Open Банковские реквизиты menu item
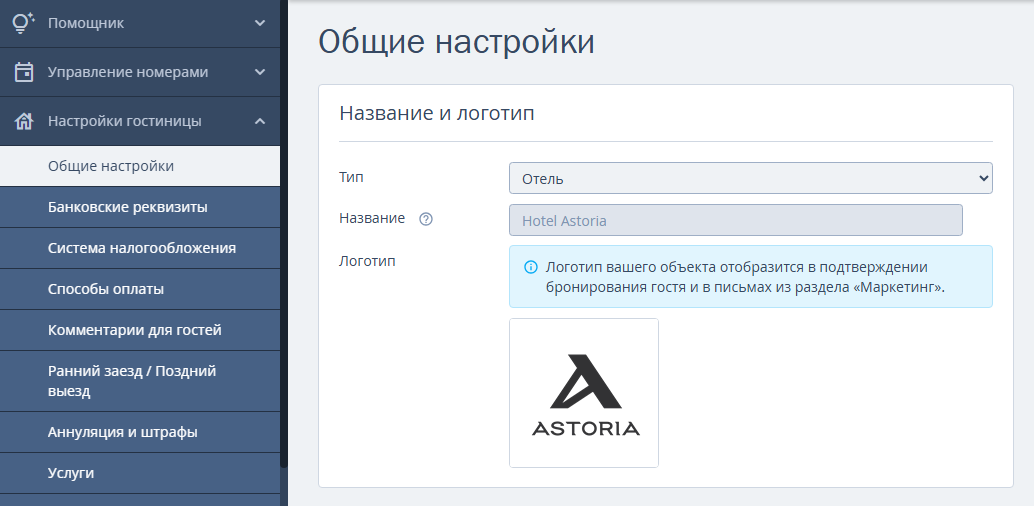 click(x=128, y=207)
